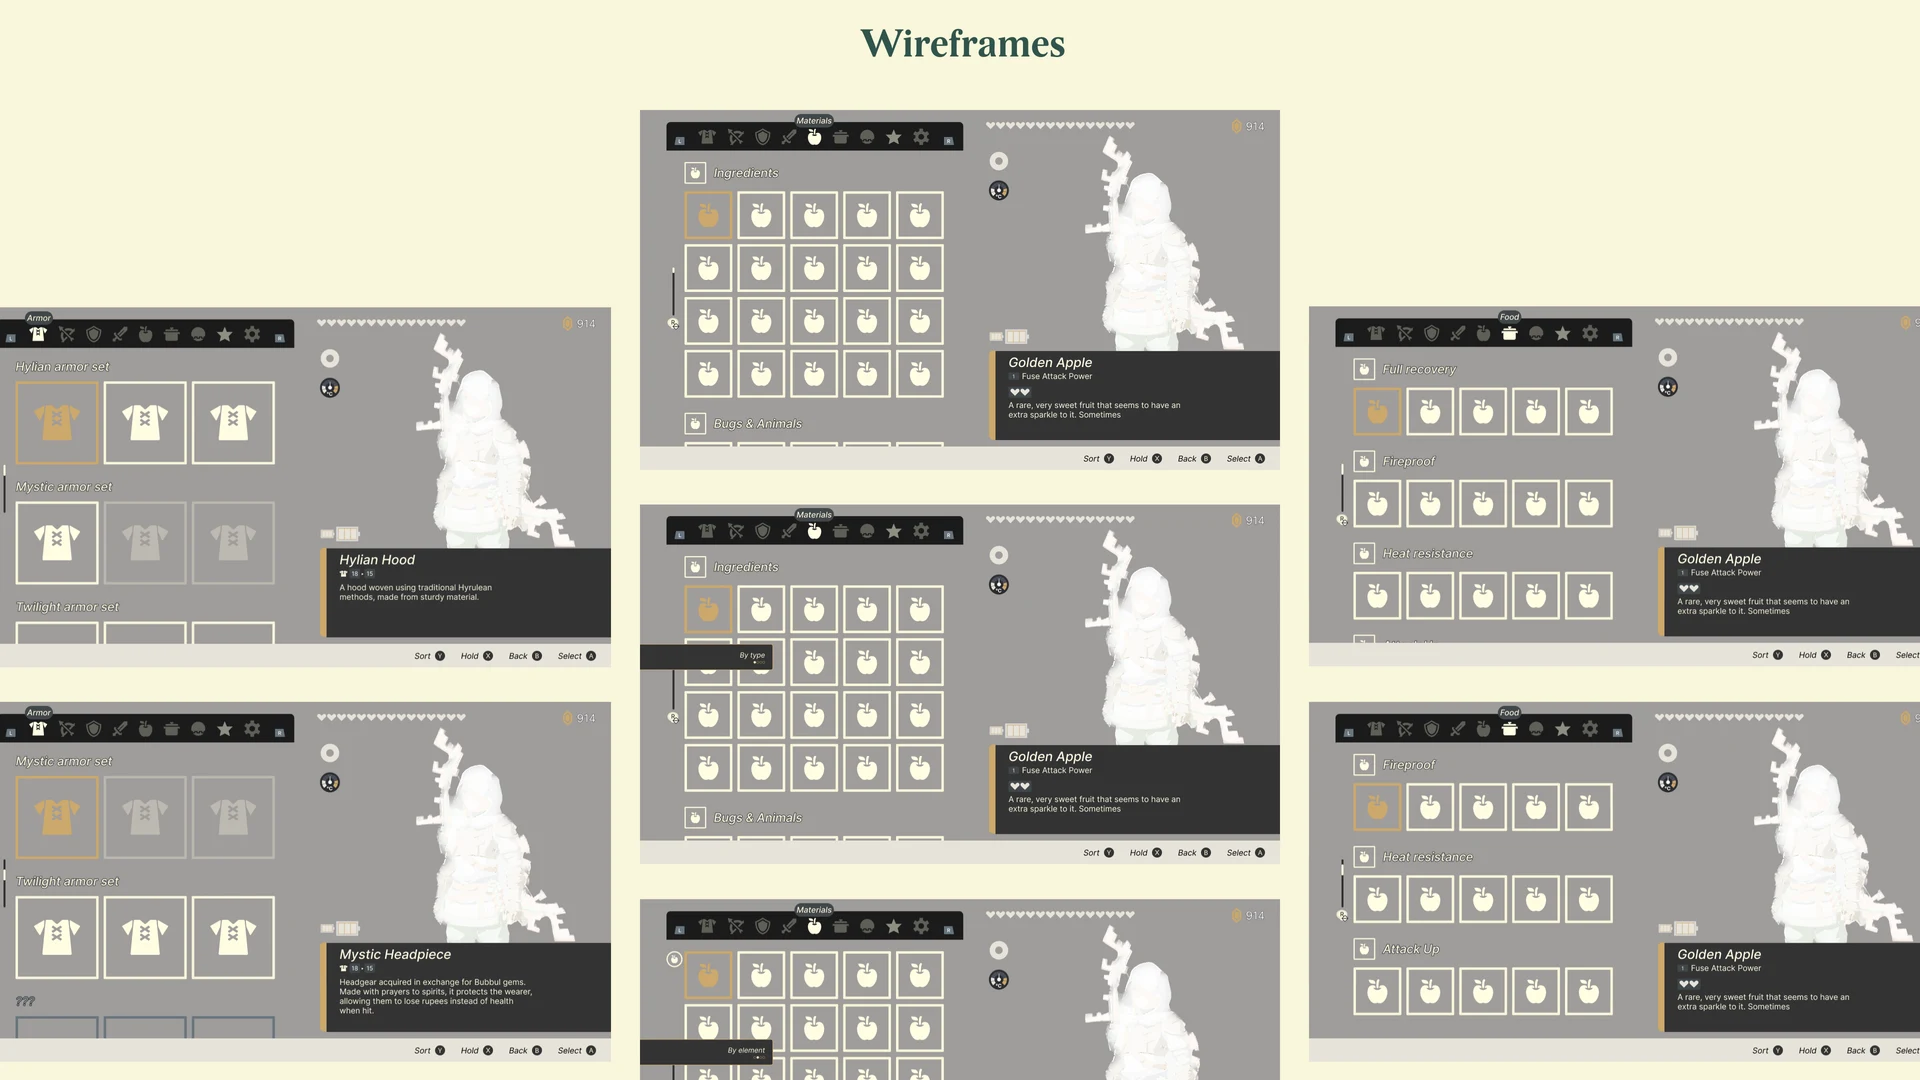This screenshot has height=1080, width=1920.
Task: Open bows tab in top center Materials wireframe
Action: (735, 138)
